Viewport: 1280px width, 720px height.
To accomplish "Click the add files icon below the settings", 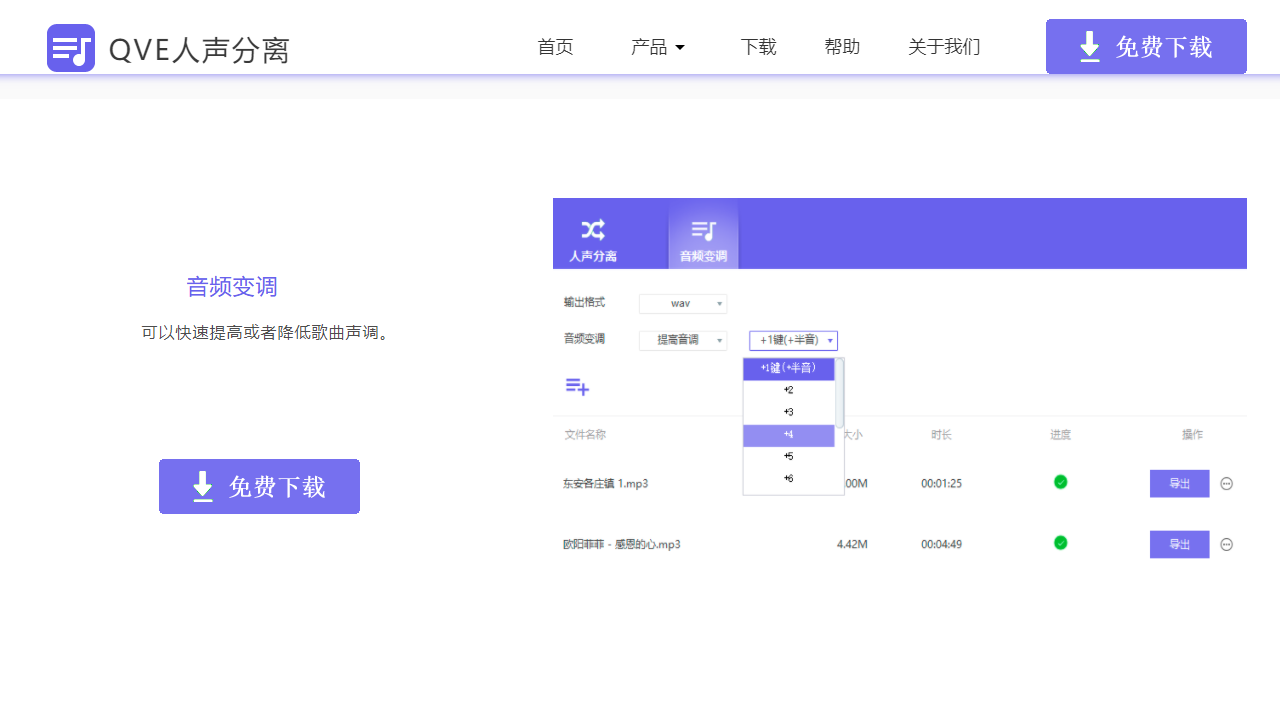I will [577, 387].
